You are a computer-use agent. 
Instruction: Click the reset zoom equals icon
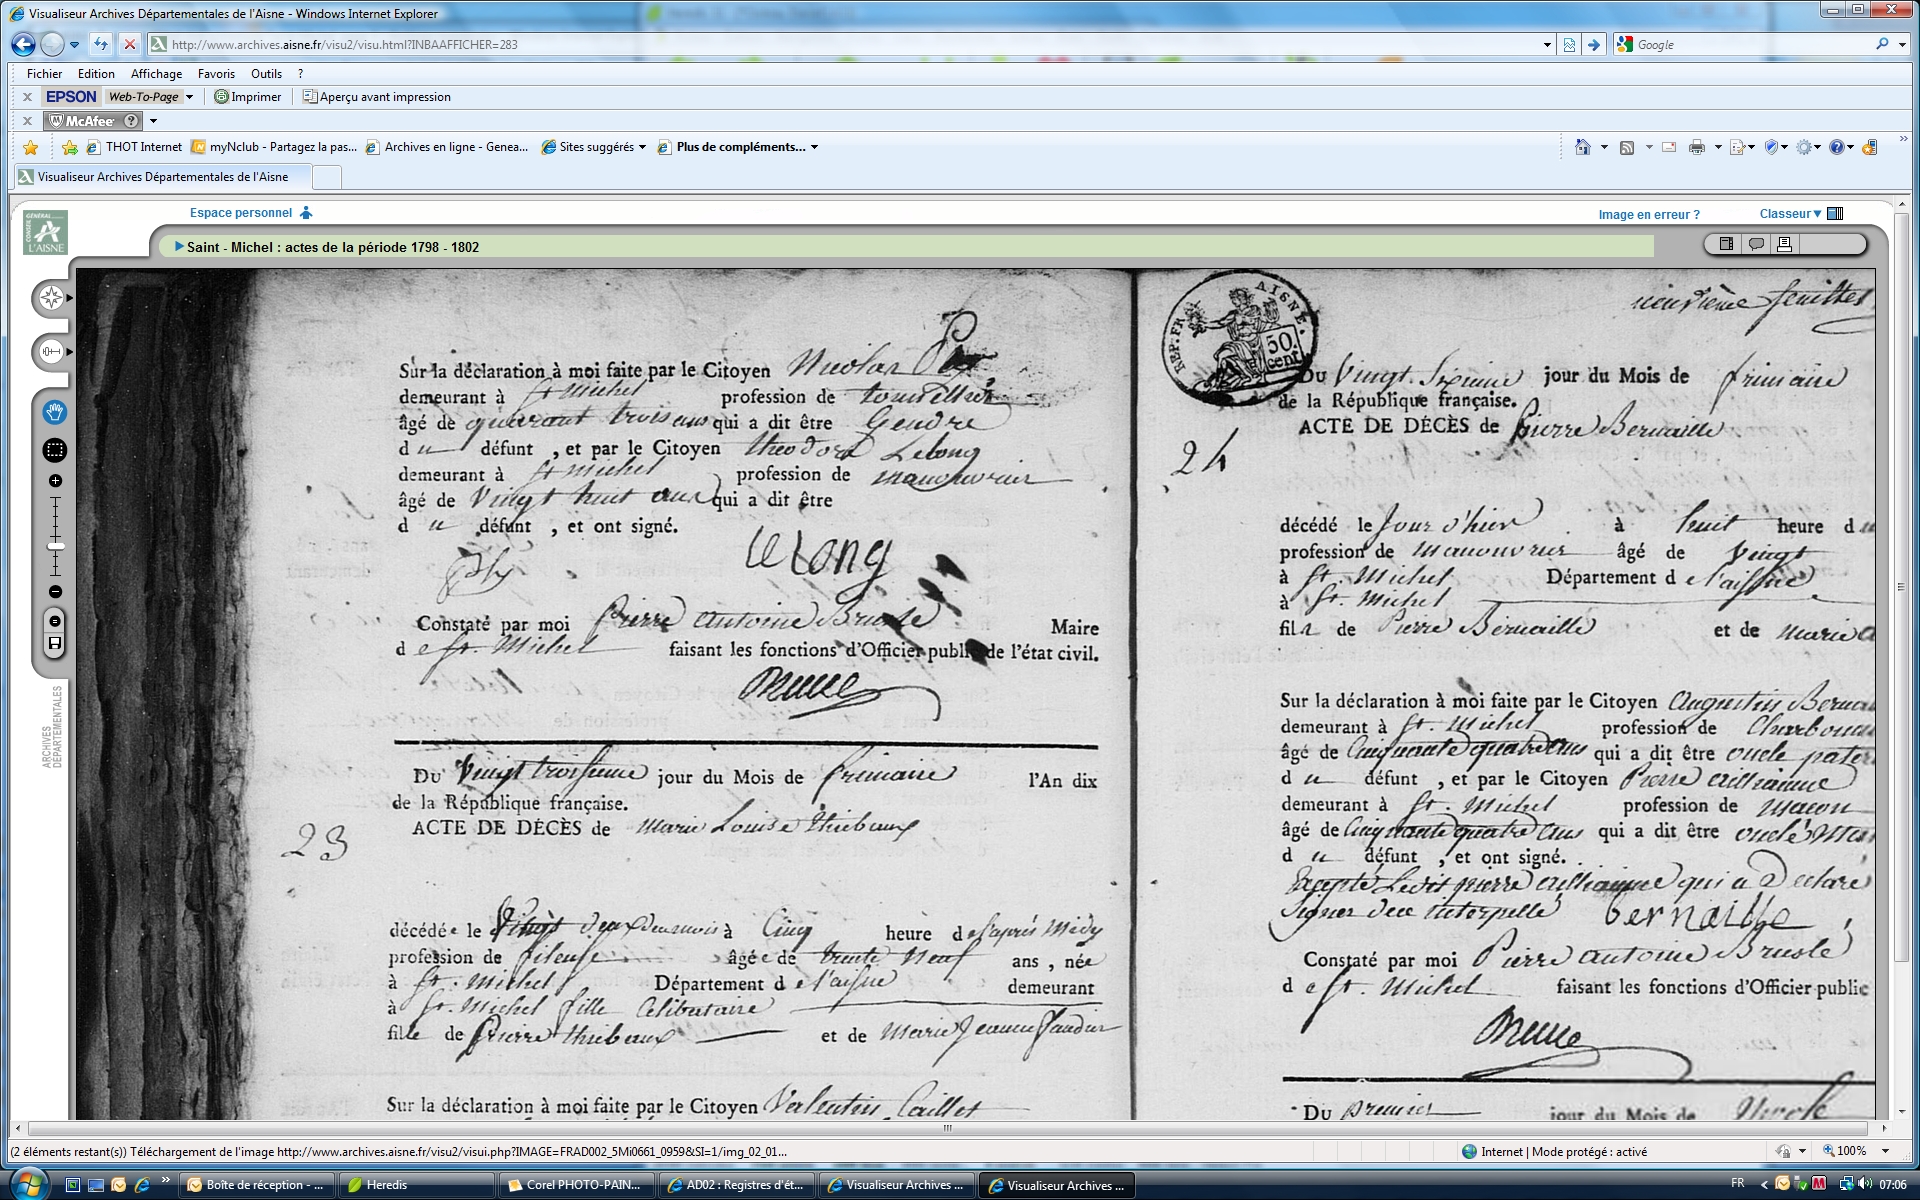[x=55, y=621]
